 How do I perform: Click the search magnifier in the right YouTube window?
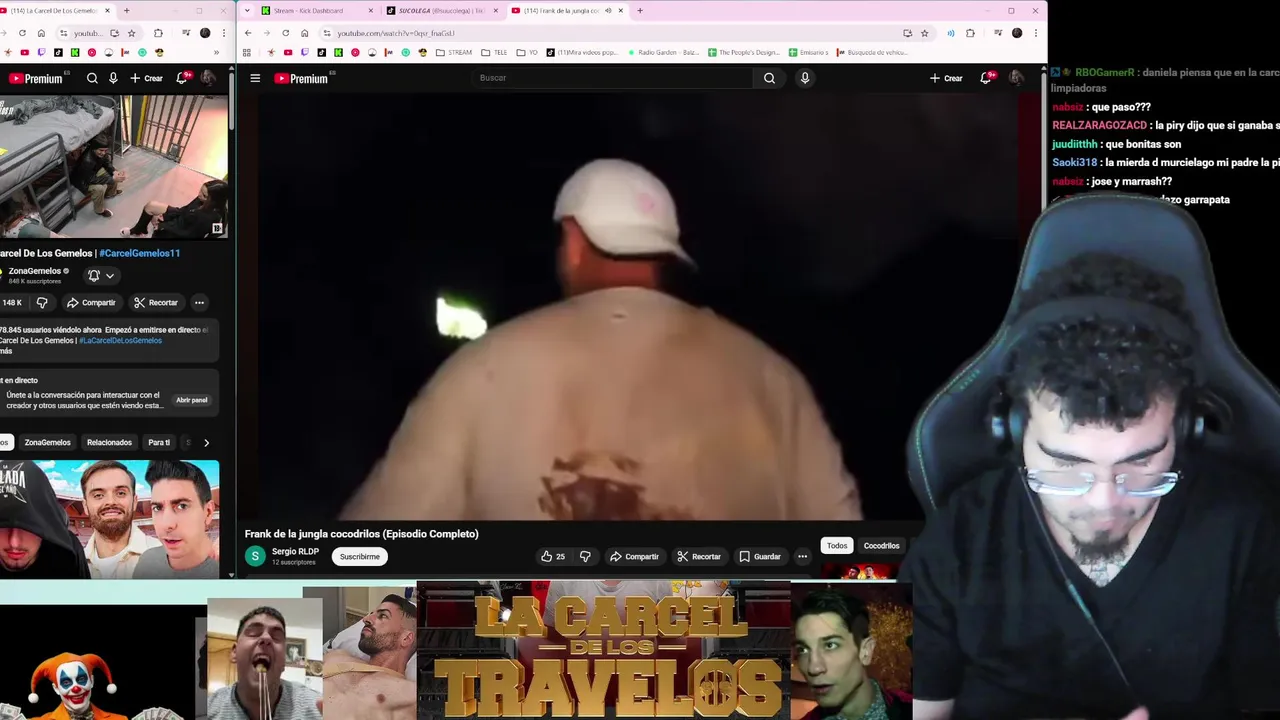click(x=769, y=78)
